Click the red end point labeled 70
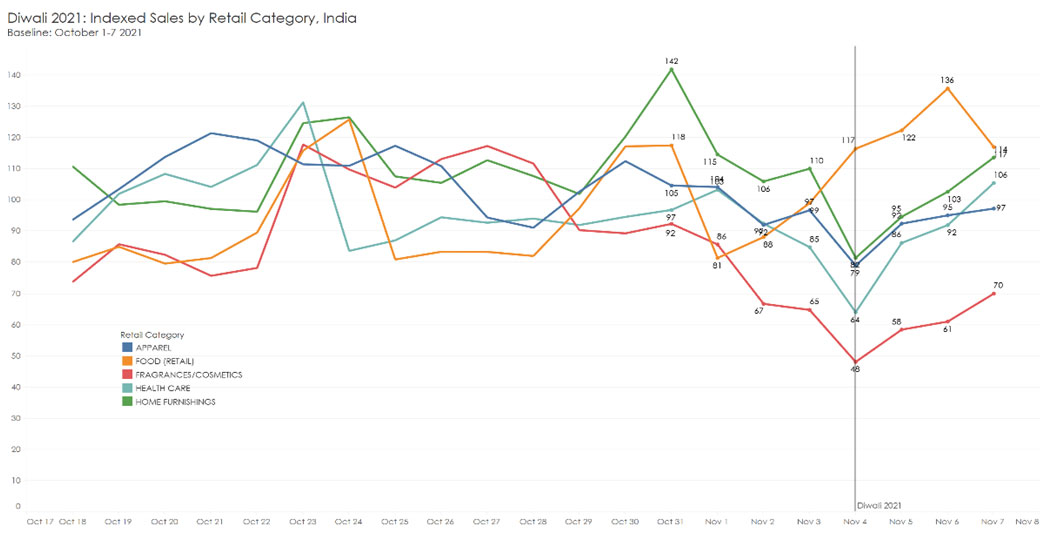 [x=993, y=293]
